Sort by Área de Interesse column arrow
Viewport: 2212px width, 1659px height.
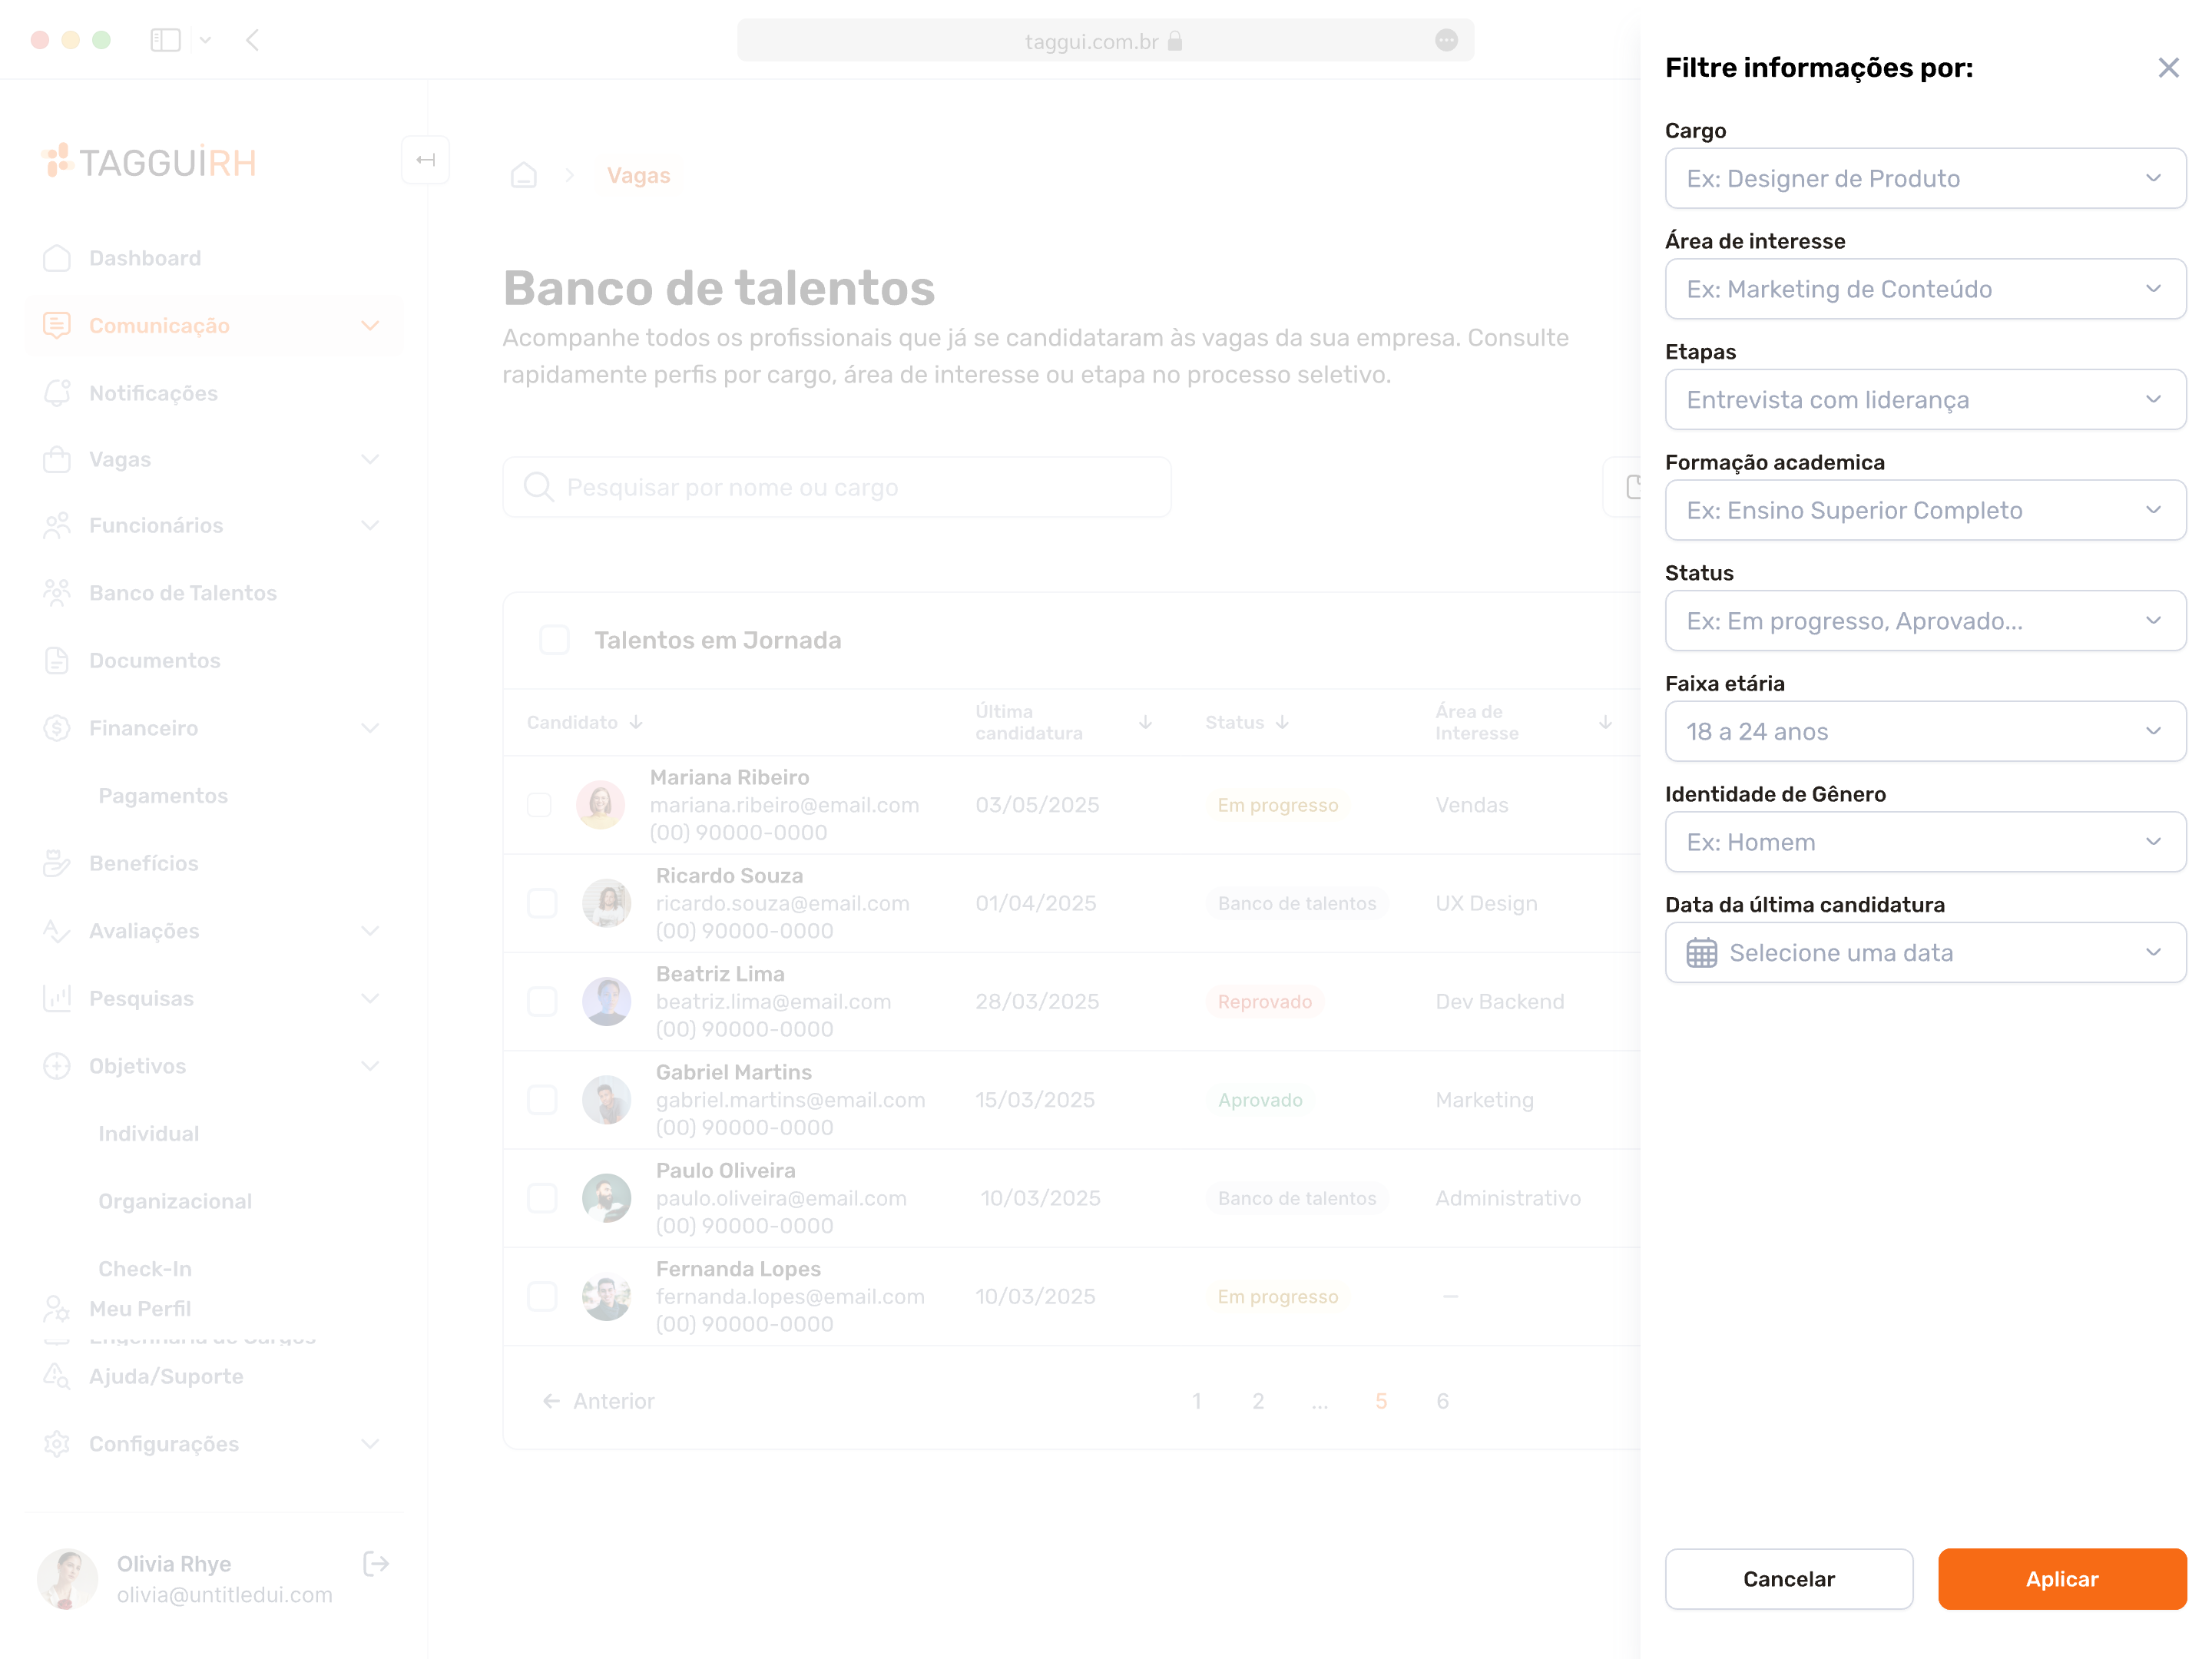[x=1605, y=722]
